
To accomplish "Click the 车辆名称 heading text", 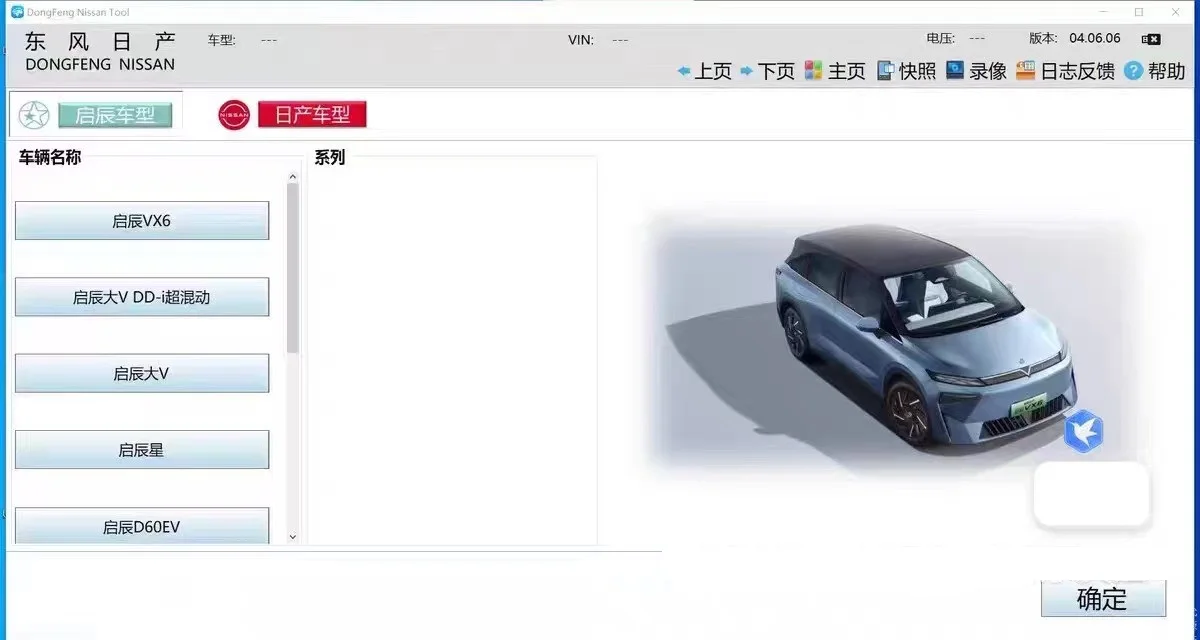I will point(50,157).
